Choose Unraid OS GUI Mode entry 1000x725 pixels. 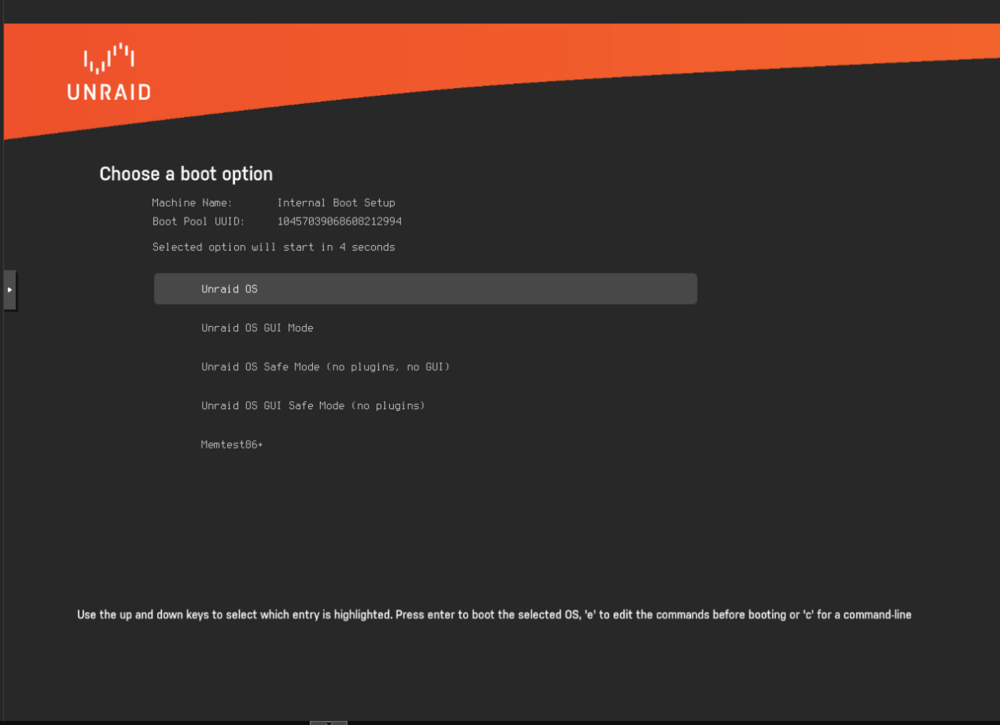tap(257, 328)
